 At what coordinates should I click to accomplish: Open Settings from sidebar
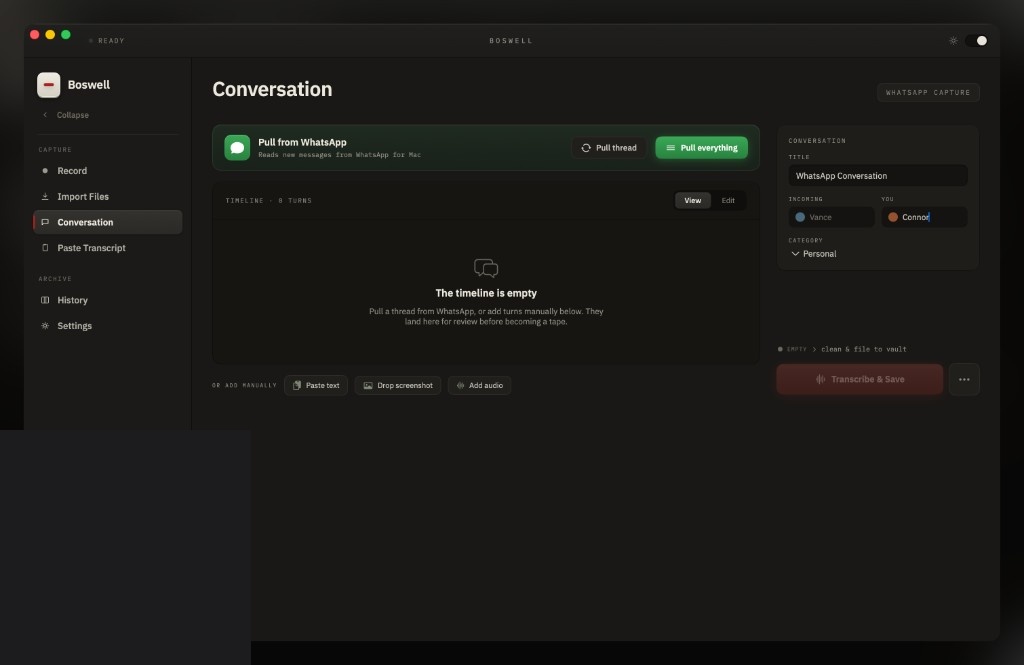tap(107, 326)
